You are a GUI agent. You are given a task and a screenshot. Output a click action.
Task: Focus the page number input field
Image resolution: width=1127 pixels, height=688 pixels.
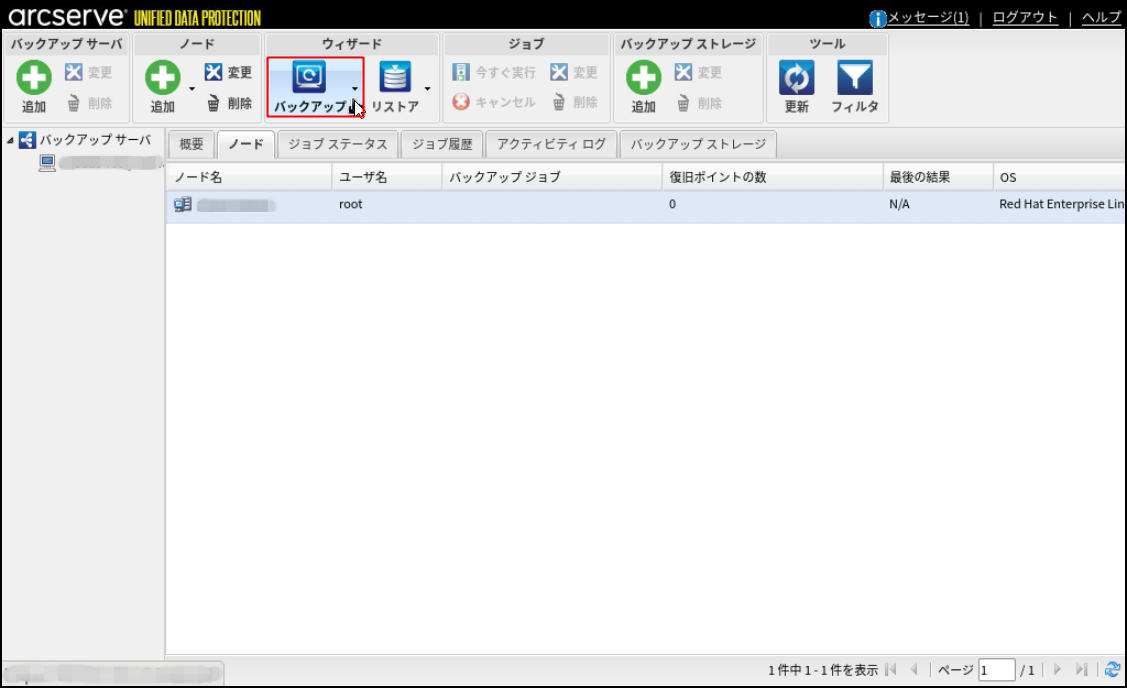[996, 670]
